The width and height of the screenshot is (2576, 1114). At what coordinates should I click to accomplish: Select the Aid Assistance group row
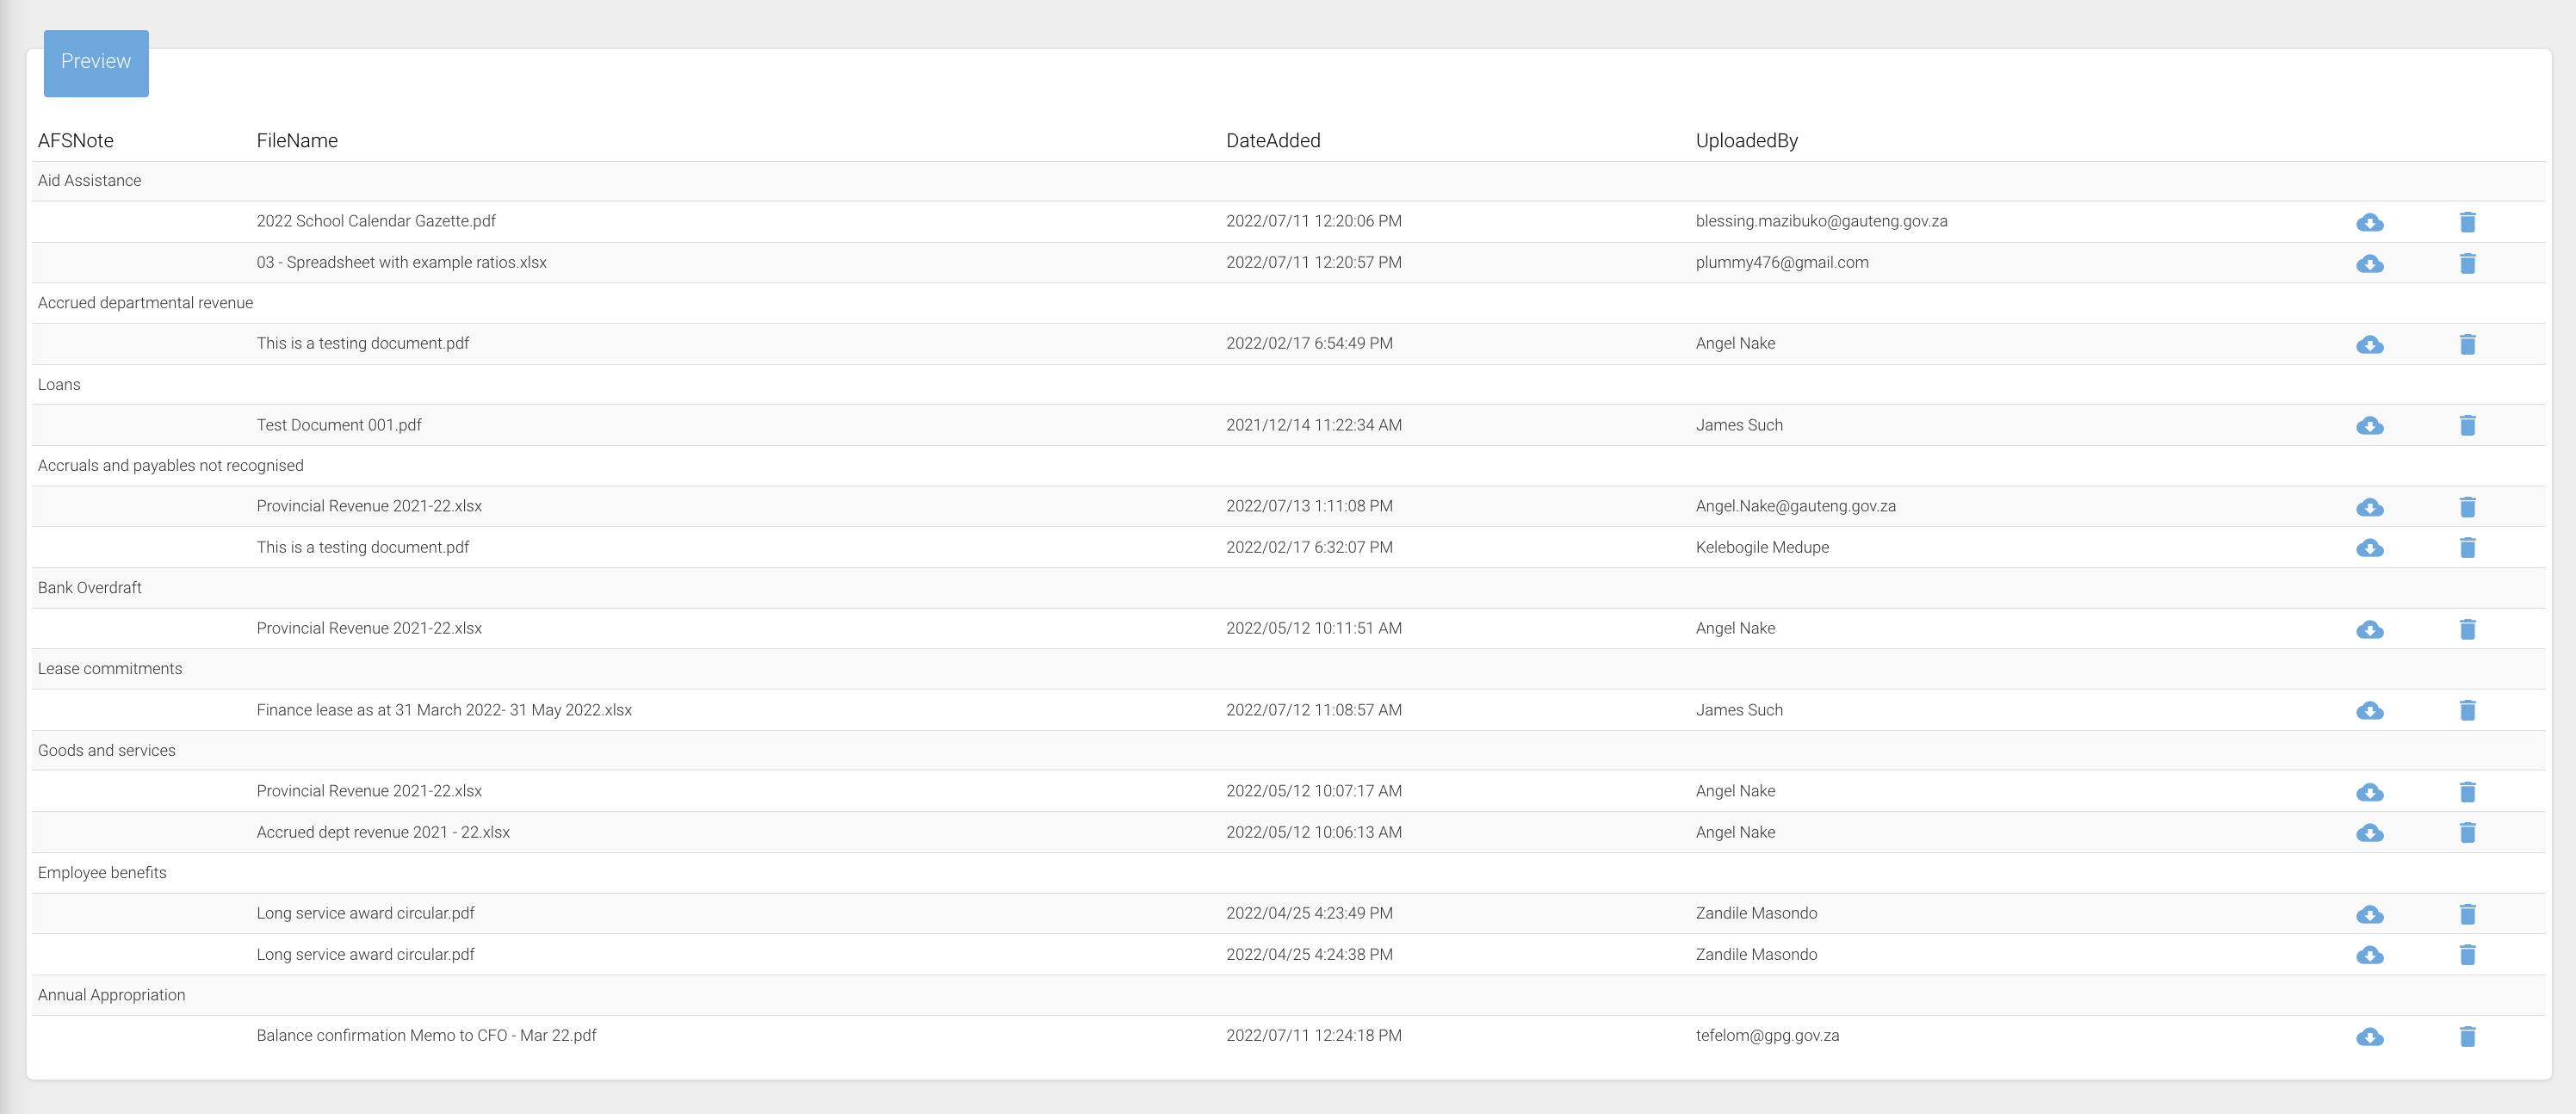click(1288, 181)
